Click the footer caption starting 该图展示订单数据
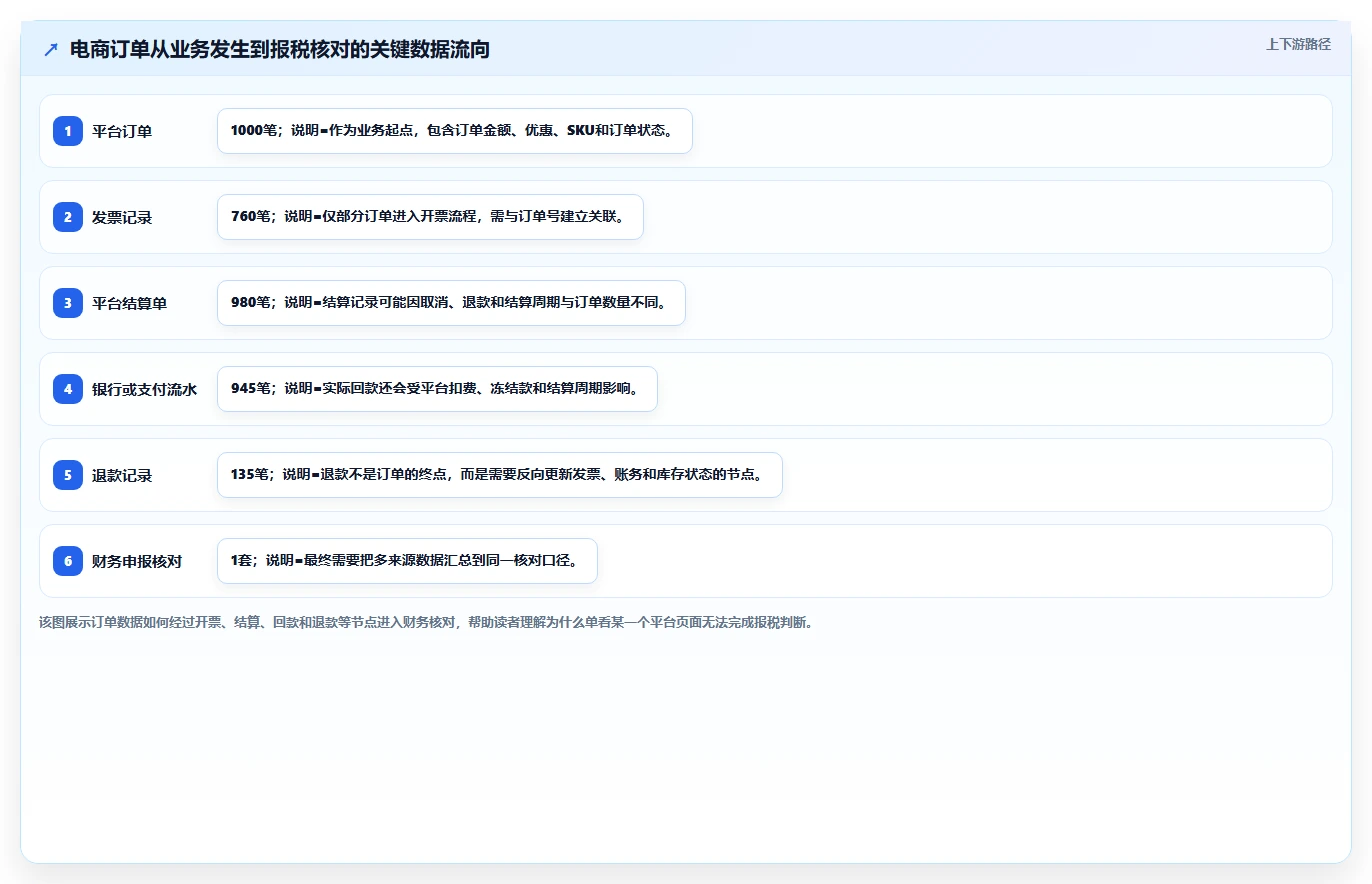The height and width of the screenshot is (884, 1372). 426,622
